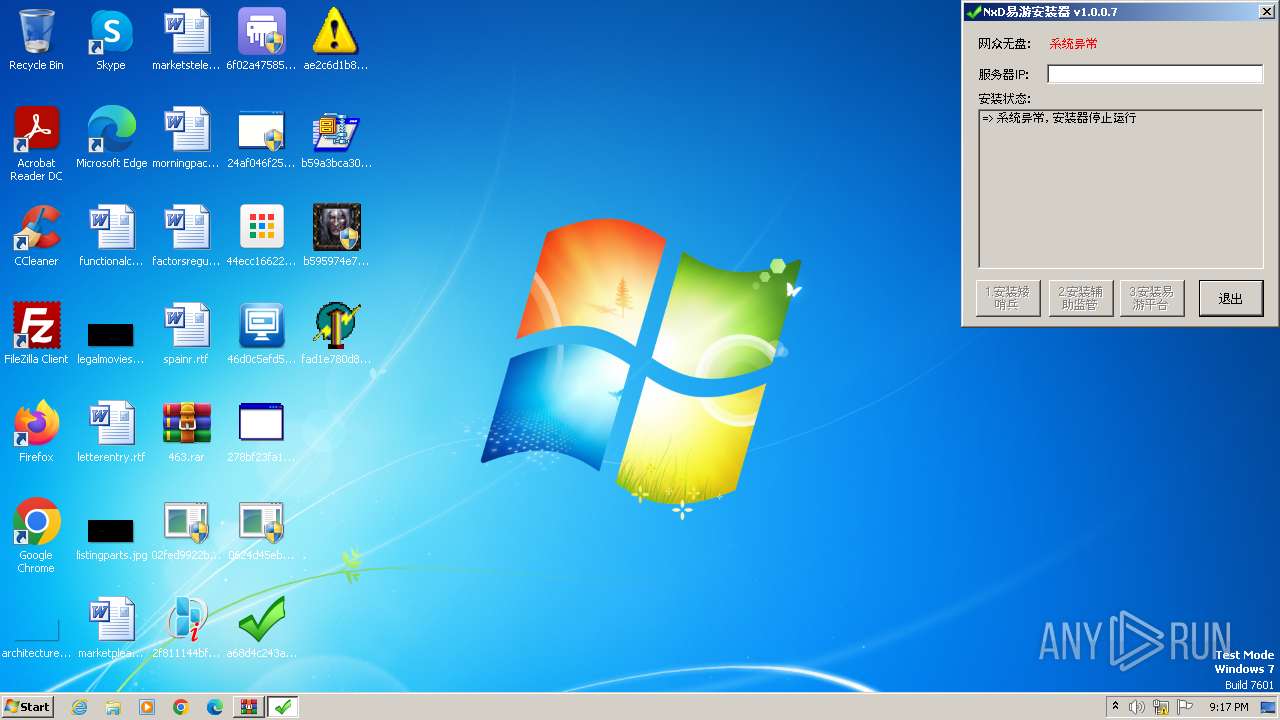Click the 9:17 PM taskbar clock

[x=1229, y=707]
